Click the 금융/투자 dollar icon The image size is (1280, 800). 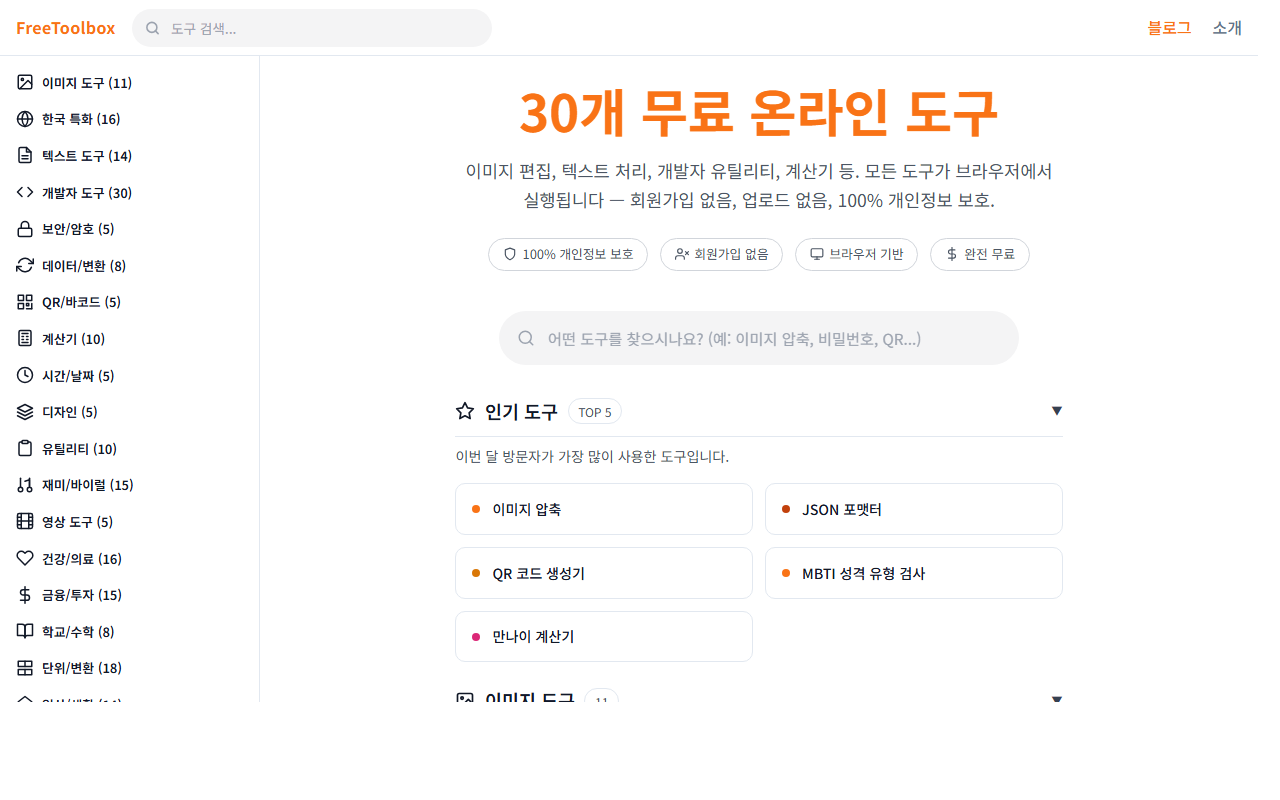[24, 594]
